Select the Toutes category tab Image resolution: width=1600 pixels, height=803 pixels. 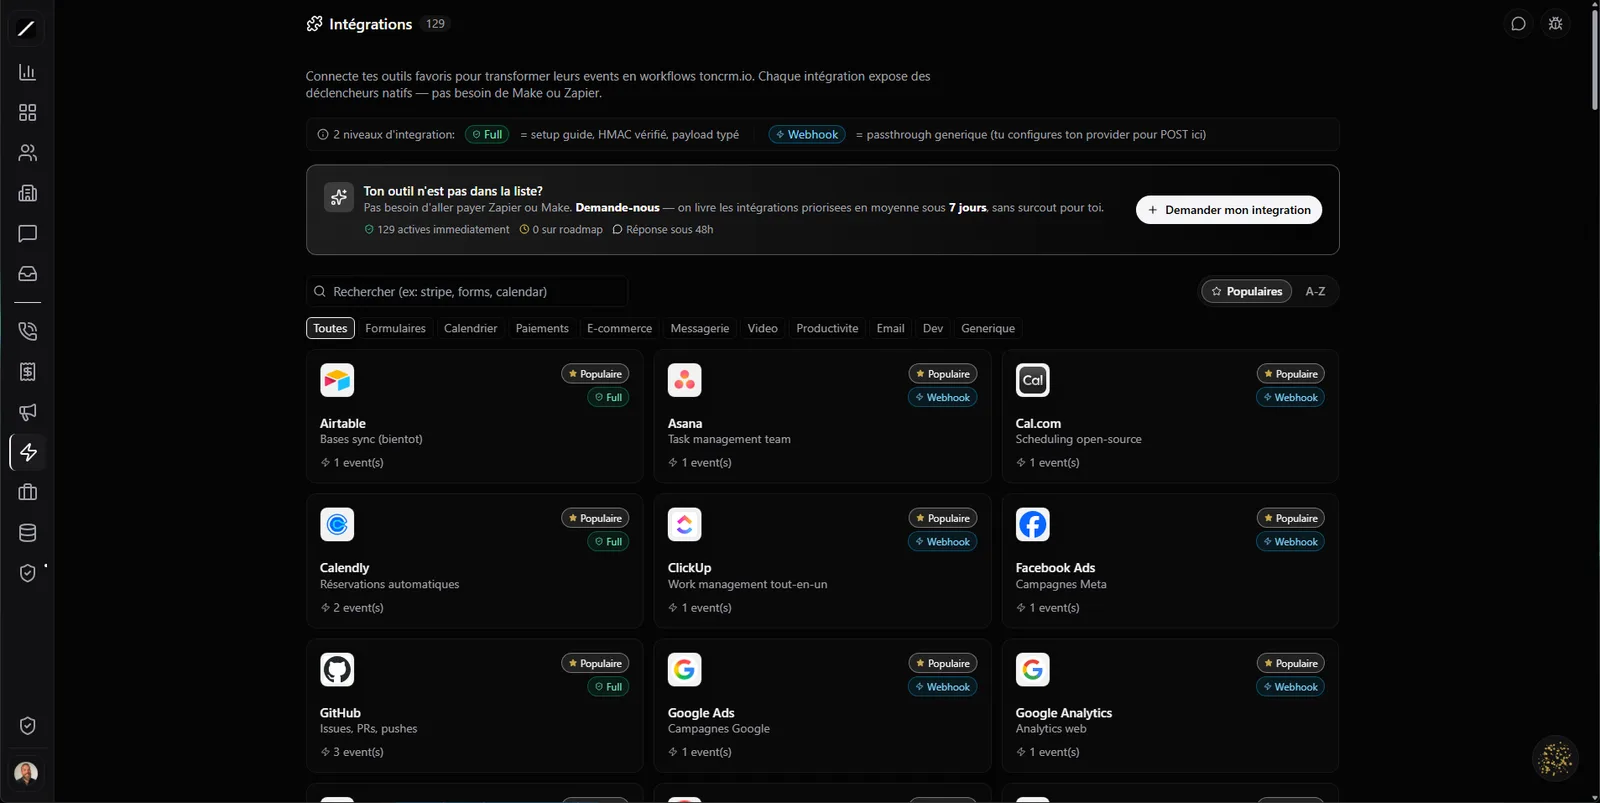click(330, 328)
